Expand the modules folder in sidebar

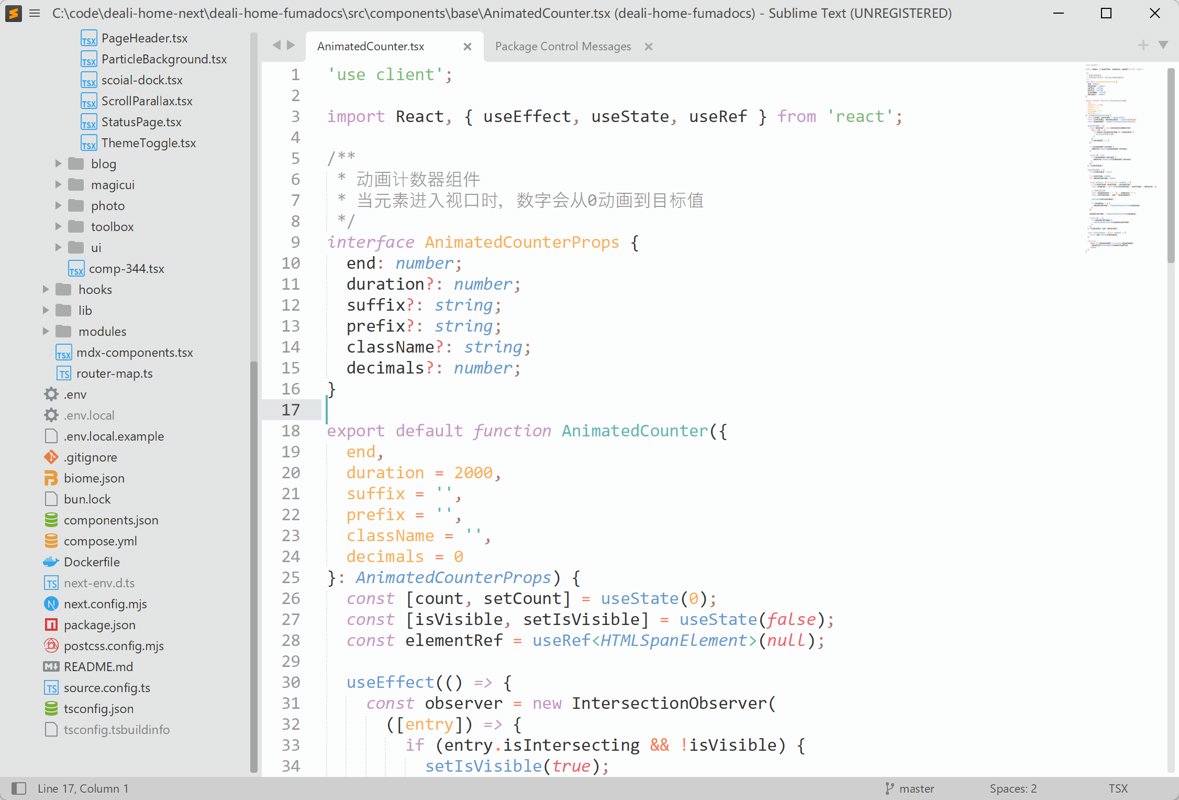[x=46, y=332]
